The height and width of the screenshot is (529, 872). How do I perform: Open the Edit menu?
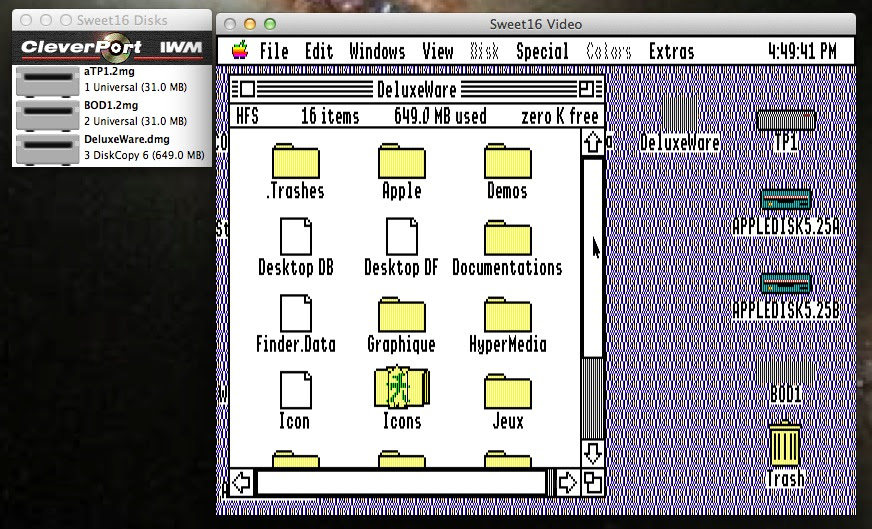coord(319,51)
